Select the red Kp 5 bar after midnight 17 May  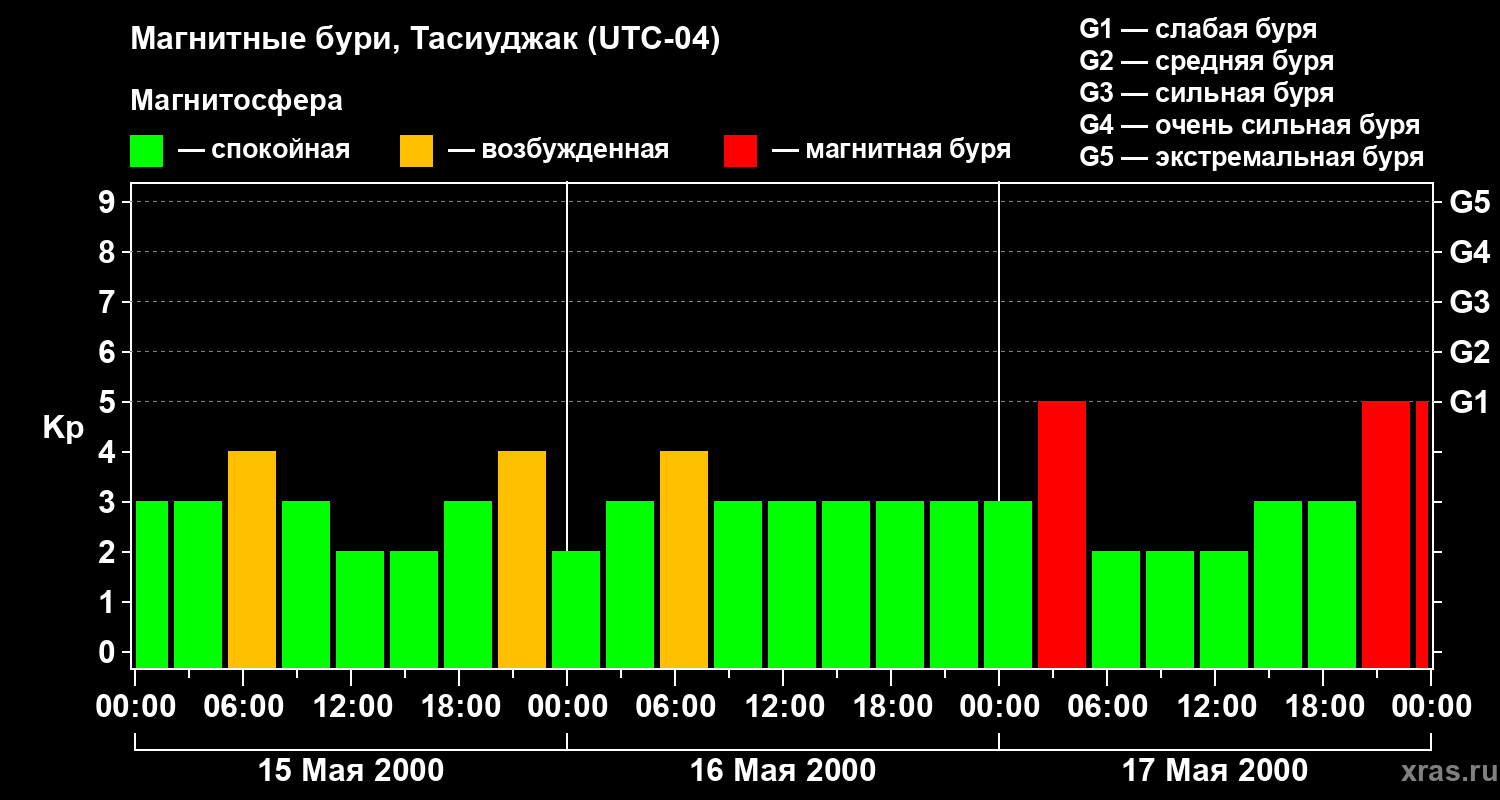1062,535
